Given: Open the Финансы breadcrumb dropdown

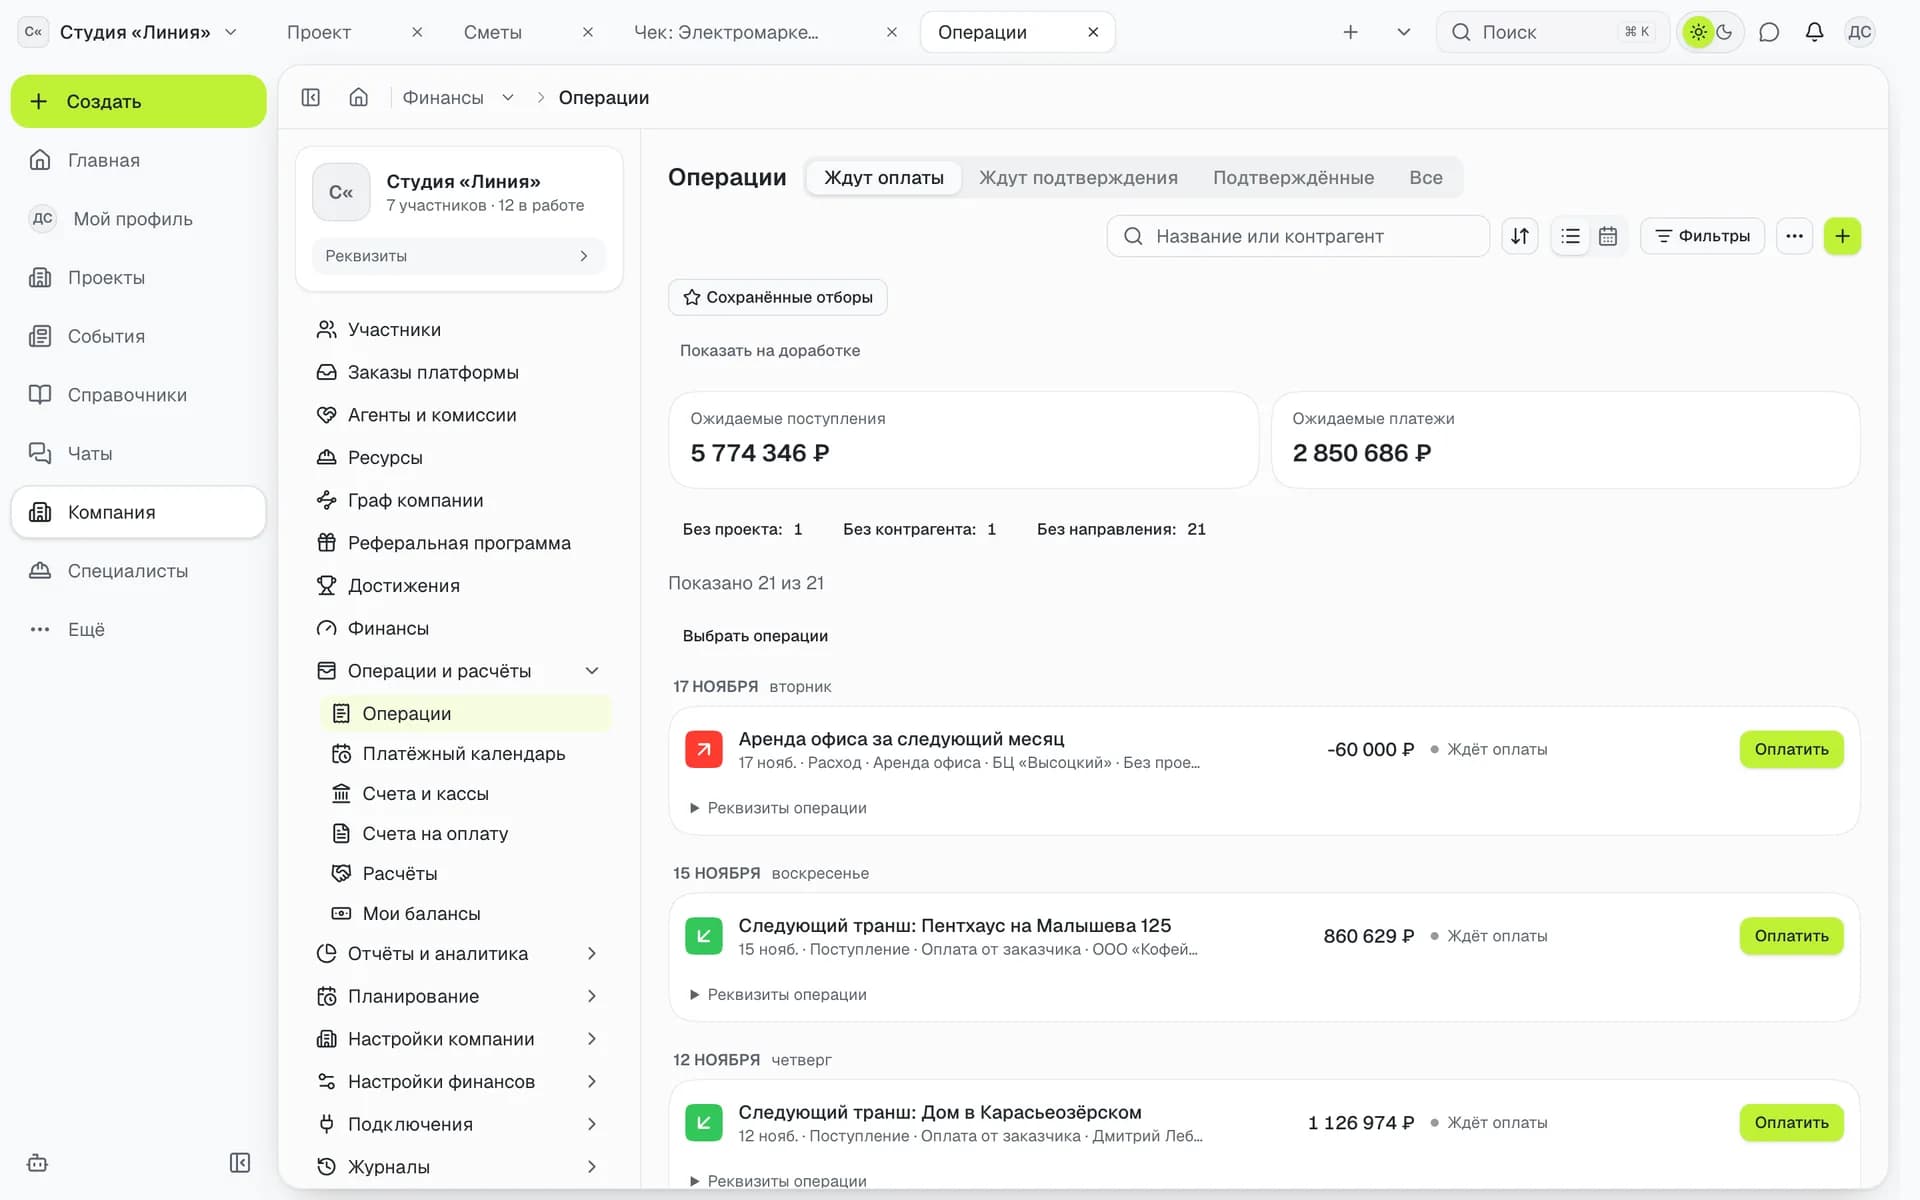Looking at the screenshot, I should [x=458, y=97].
